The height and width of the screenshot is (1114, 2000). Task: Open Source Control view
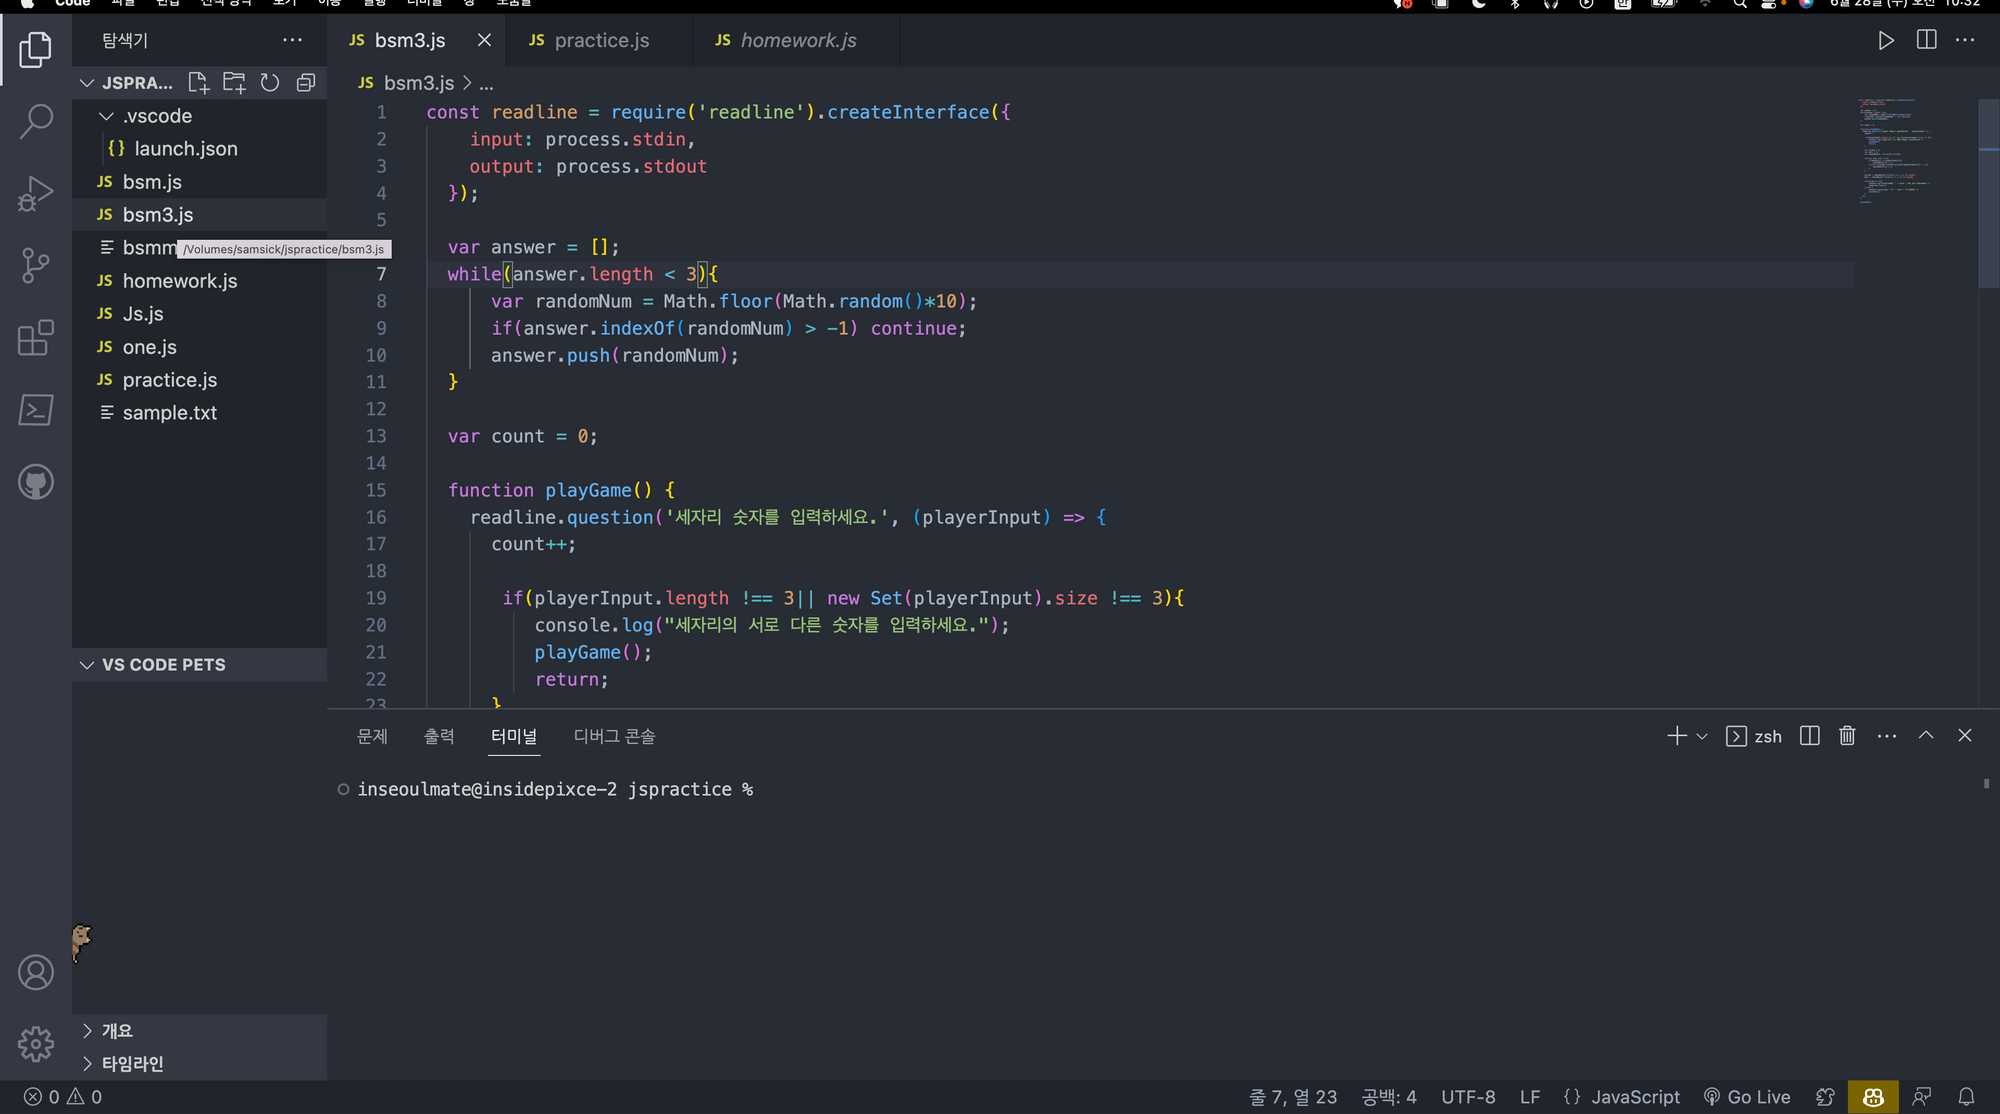coord(36,265)
